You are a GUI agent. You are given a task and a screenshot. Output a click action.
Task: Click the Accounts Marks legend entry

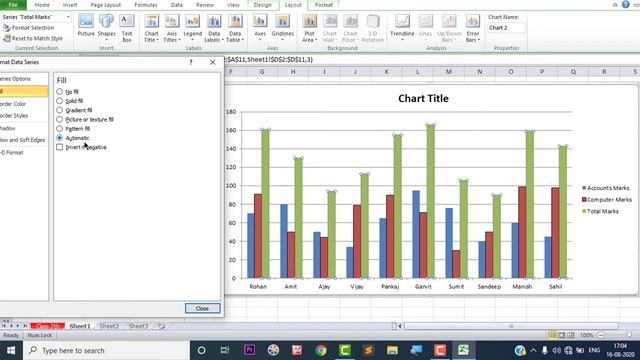606,188
